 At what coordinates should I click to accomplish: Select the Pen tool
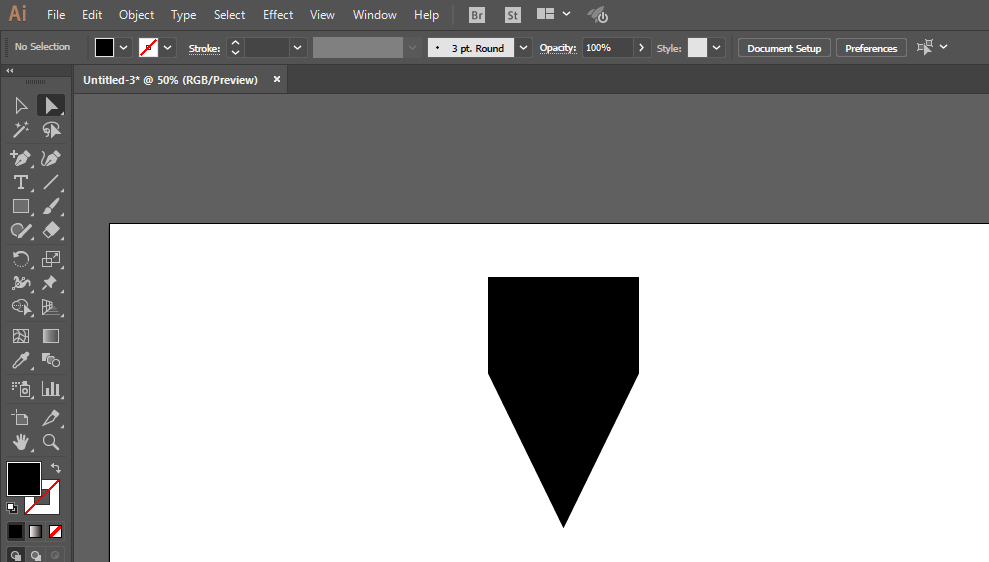[x=21, y=158]
